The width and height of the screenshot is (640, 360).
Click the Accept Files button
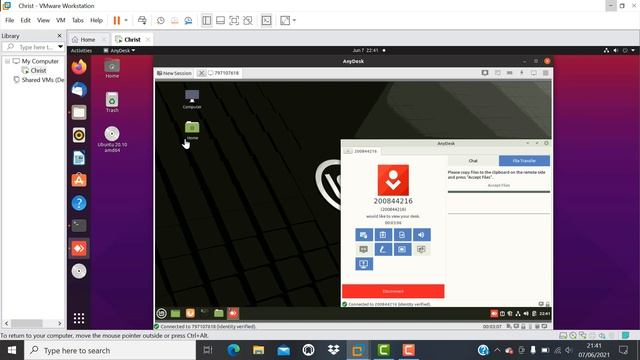click(499, 185)
